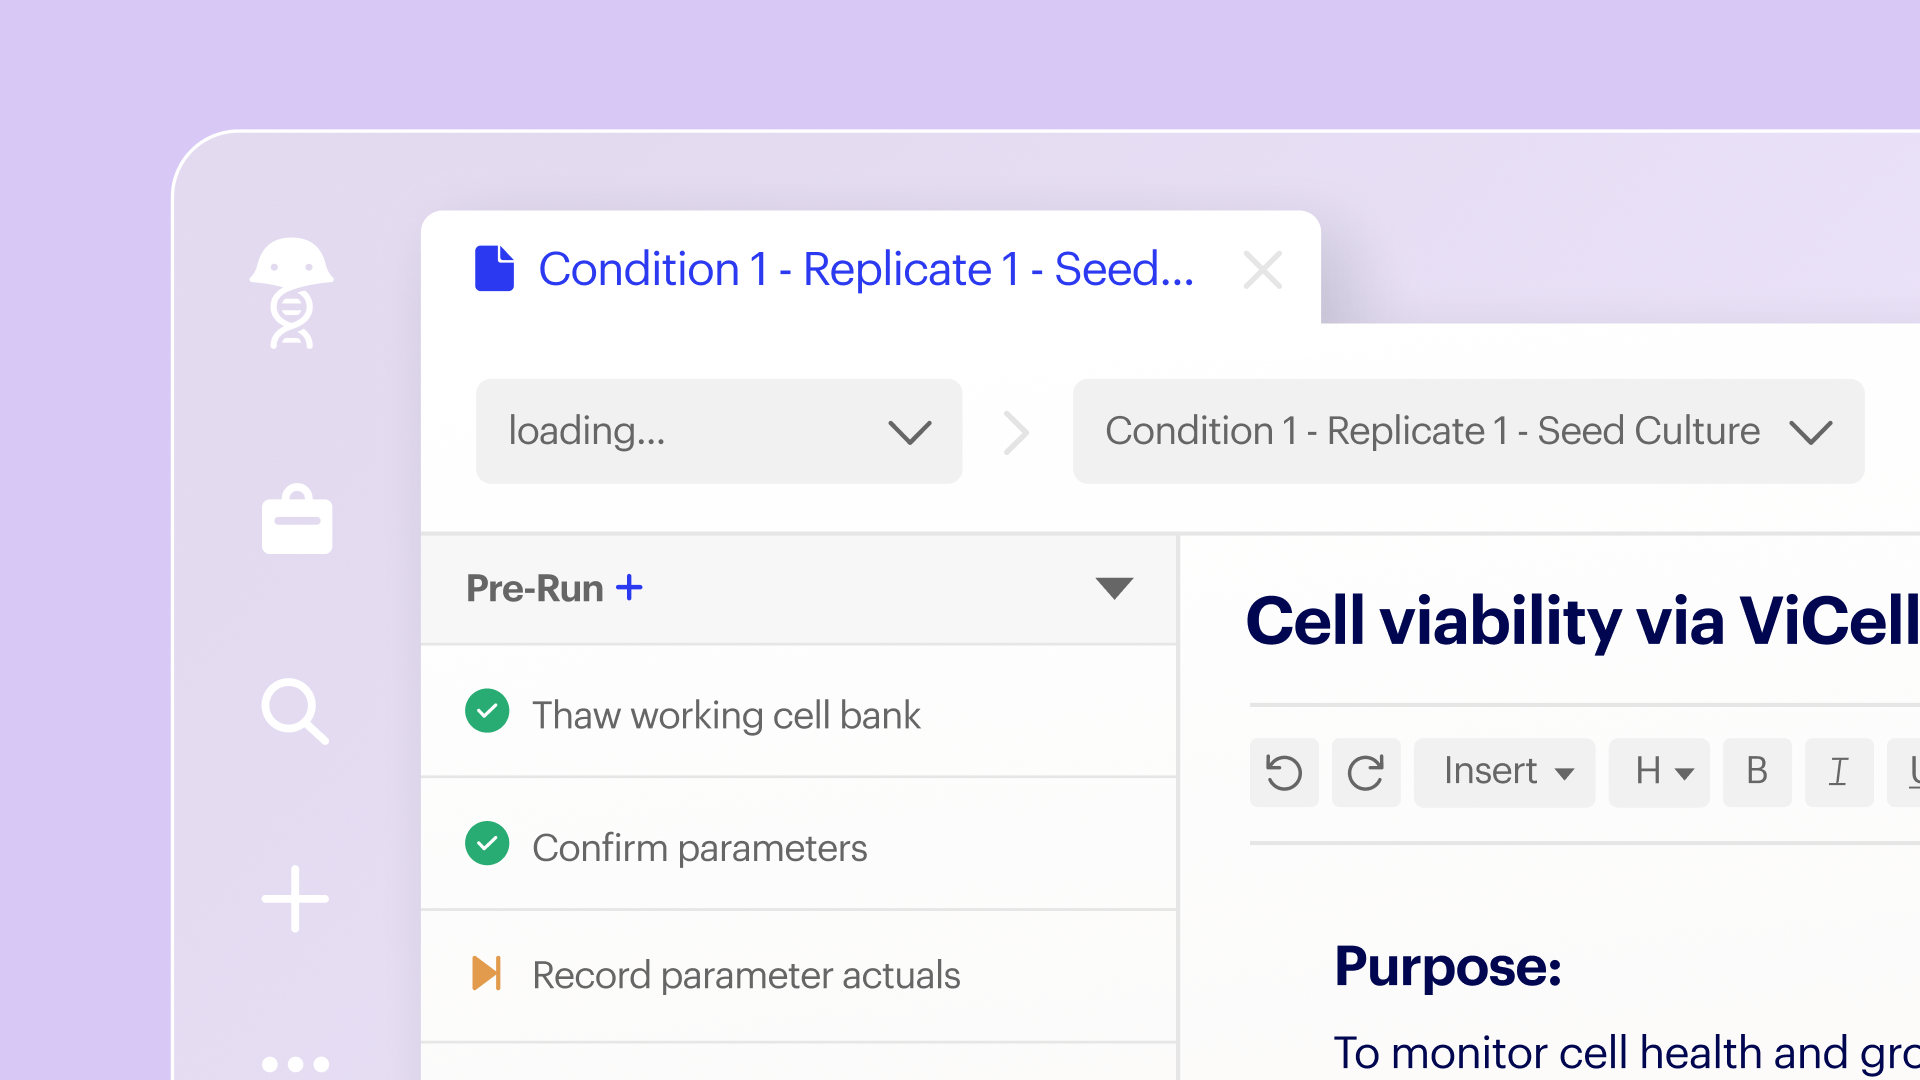This screenshot has height=1080, width=1920.
Task: Open the Insert dropdown menu
Action: click(1504, 772)
